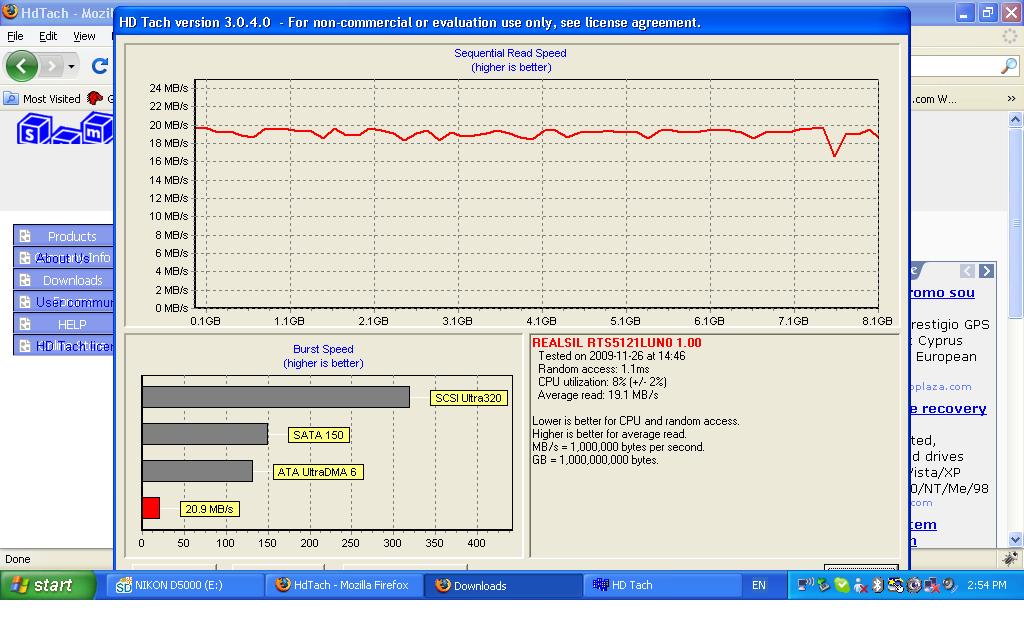This screenshot has height=639, width=1024.
Task: Select the HD Tach taskbar button
Action: click(662, 585)
